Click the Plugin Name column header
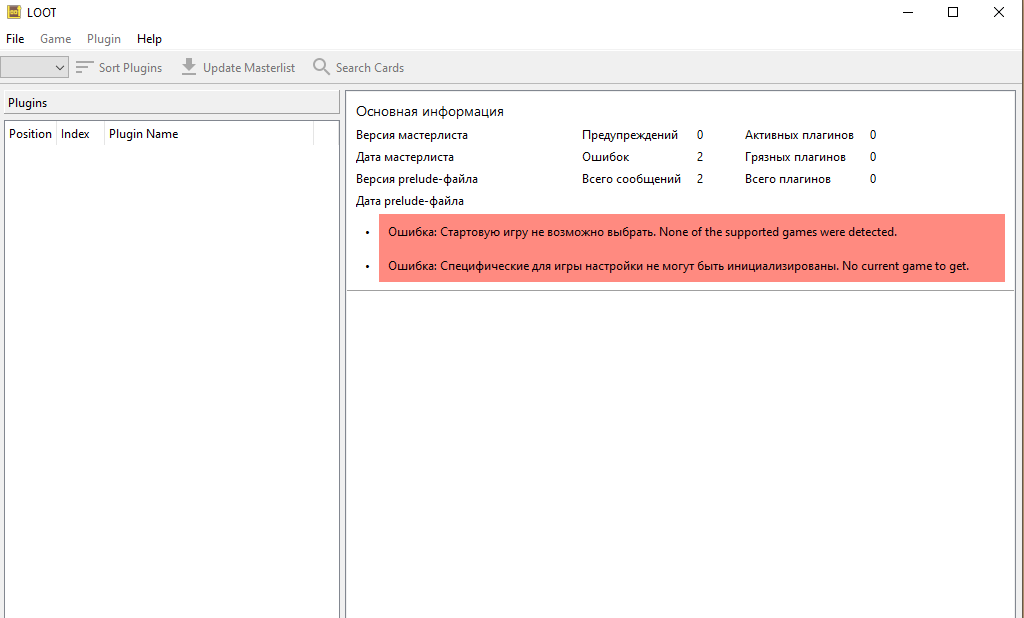1024x618 pixels. (x=208, y=133)
